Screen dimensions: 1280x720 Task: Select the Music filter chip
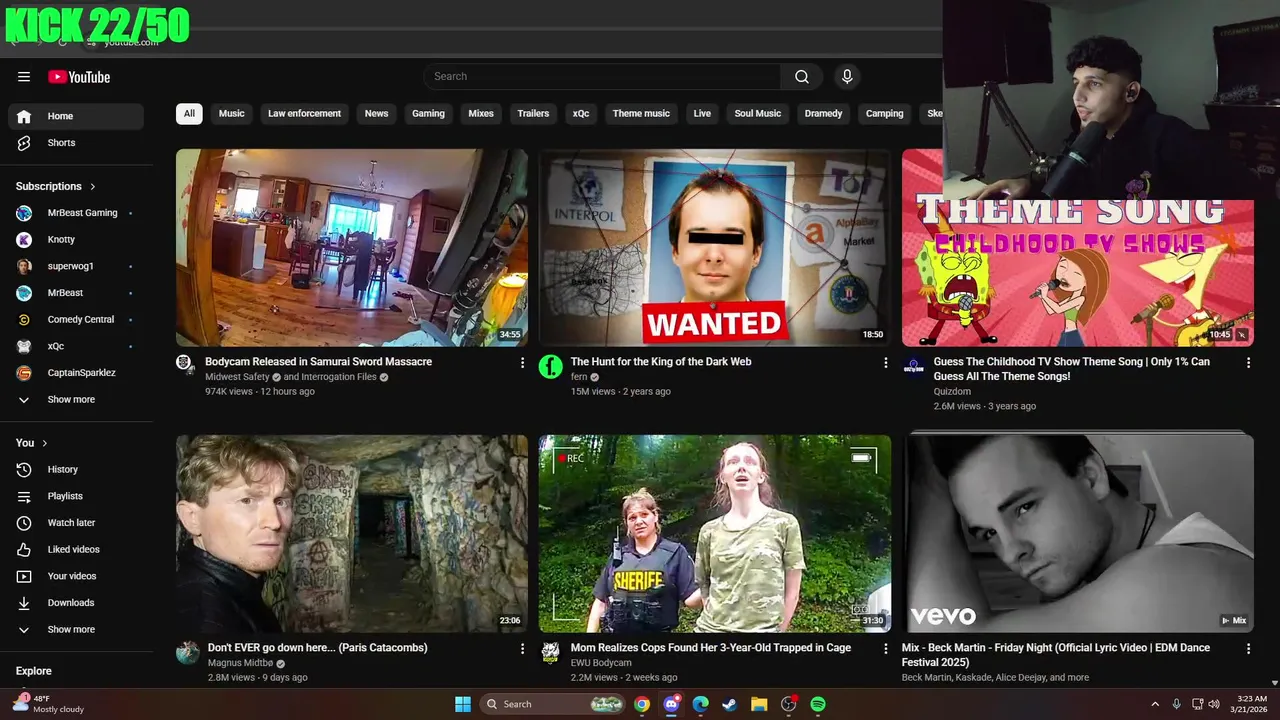pyautogui.click(x=232, y=114)
